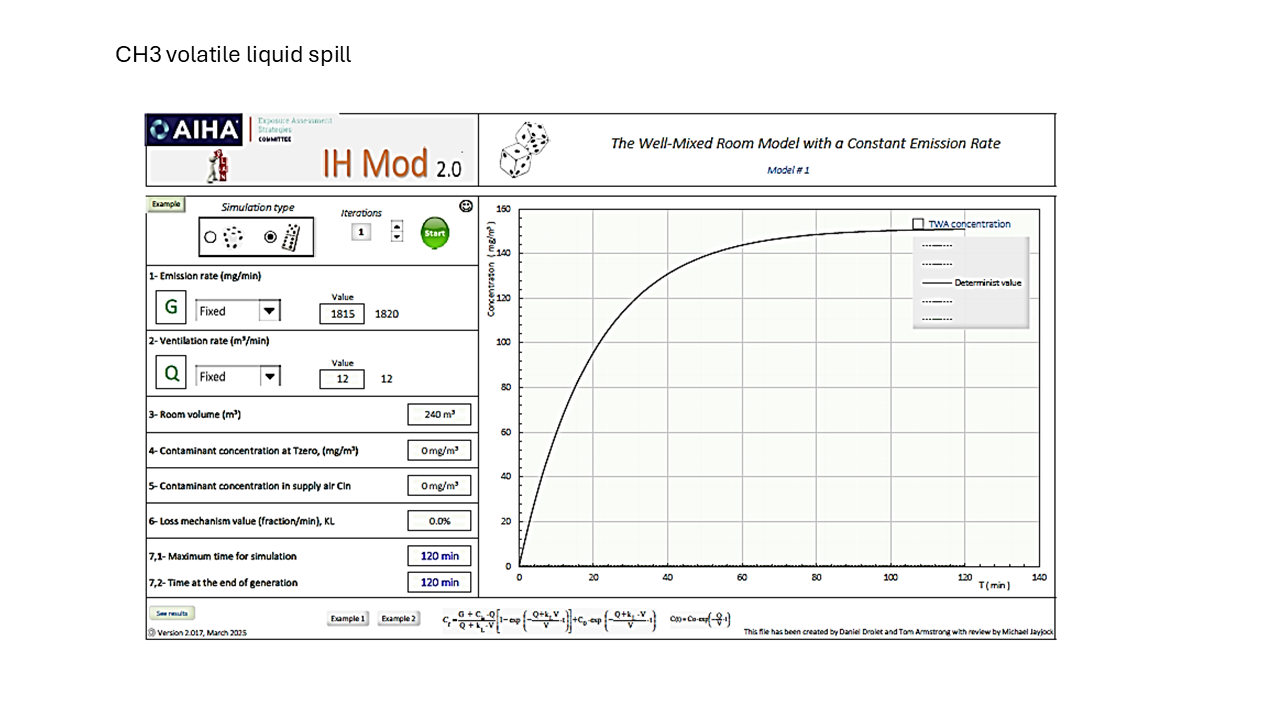Viewport: 1280px width, 720px height.
Task: Click the G emission rate icon
Action: (171, 308)
